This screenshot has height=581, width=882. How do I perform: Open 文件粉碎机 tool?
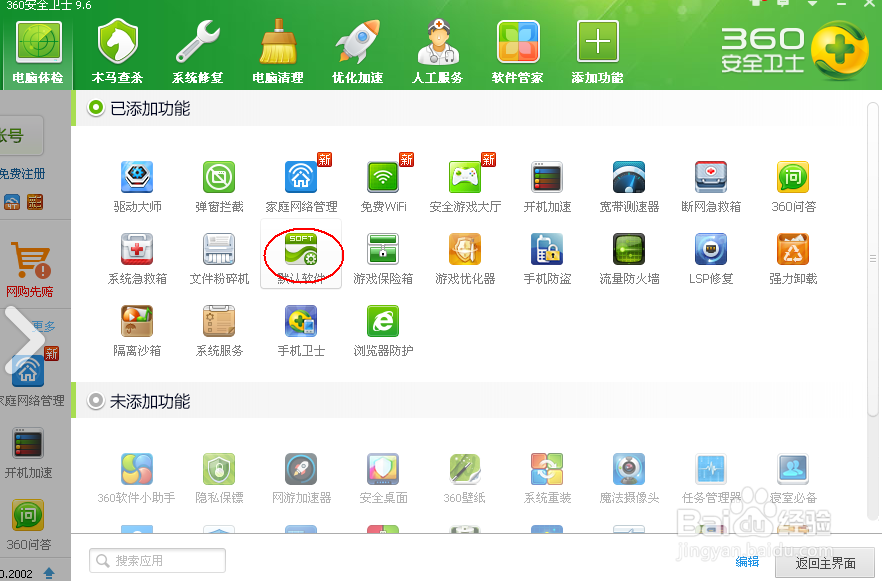(219, 259)
